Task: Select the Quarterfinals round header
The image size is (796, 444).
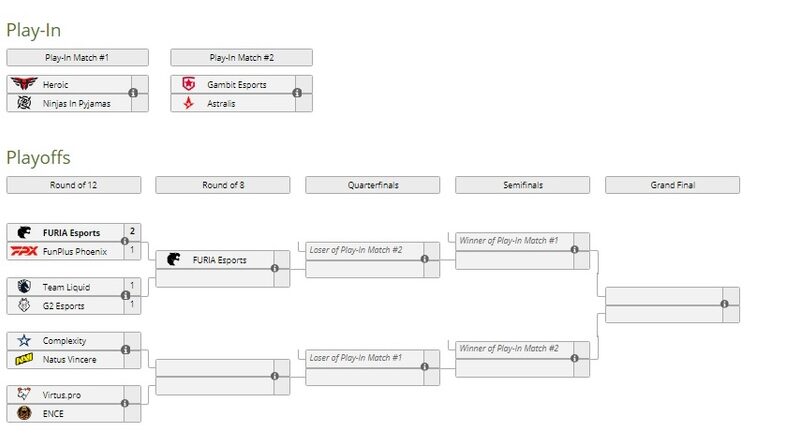Action: coord(372,185)
